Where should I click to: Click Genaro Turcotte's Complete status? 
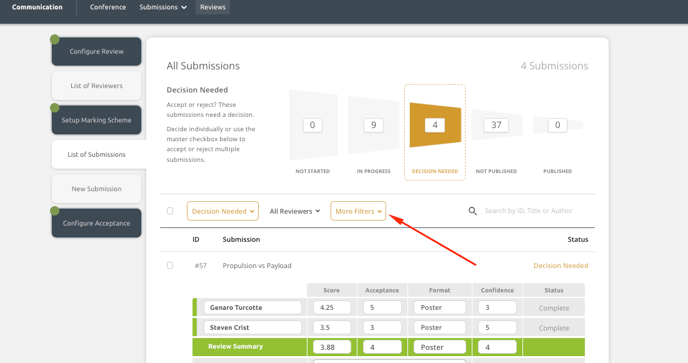click(x=554, y=308)
